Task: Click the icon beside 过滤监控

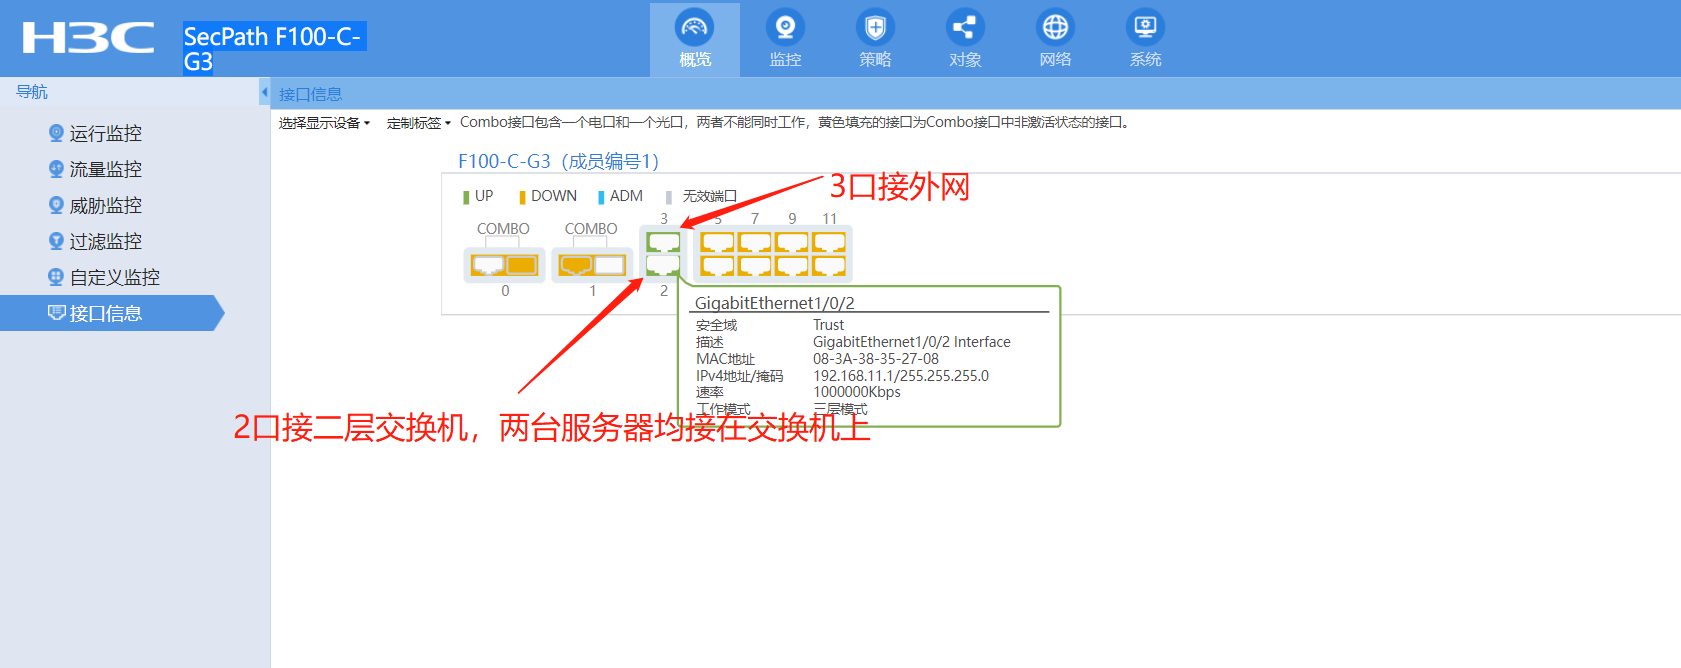Action: pyautogui.click(x=56, y=241)
